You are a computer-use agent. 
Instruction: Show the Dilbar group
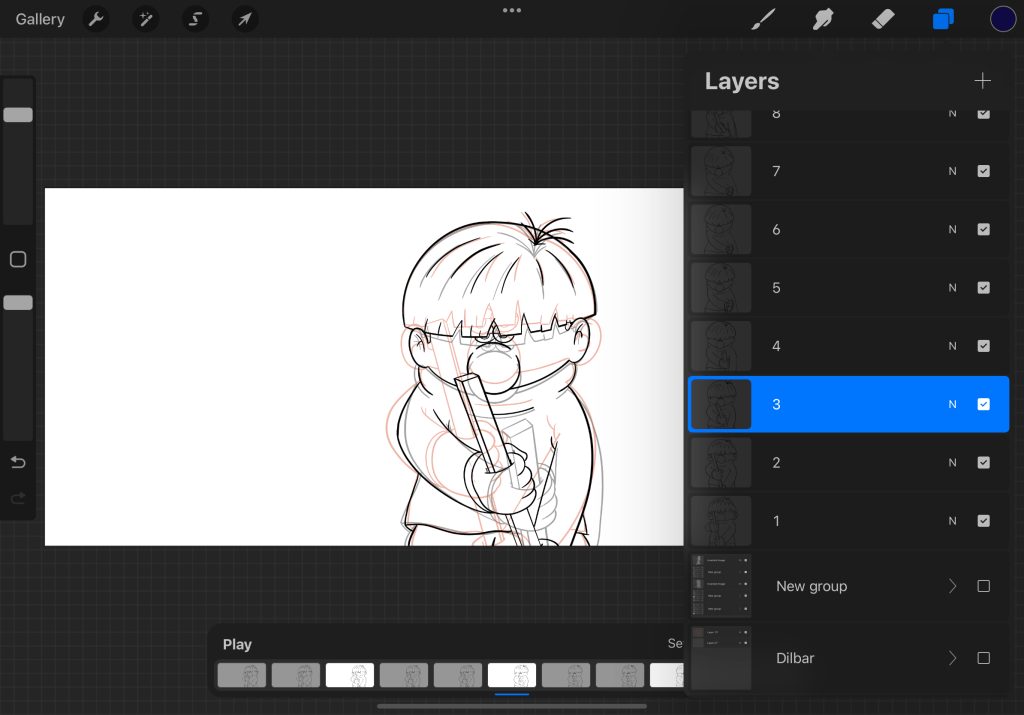[x=983, y=658]
